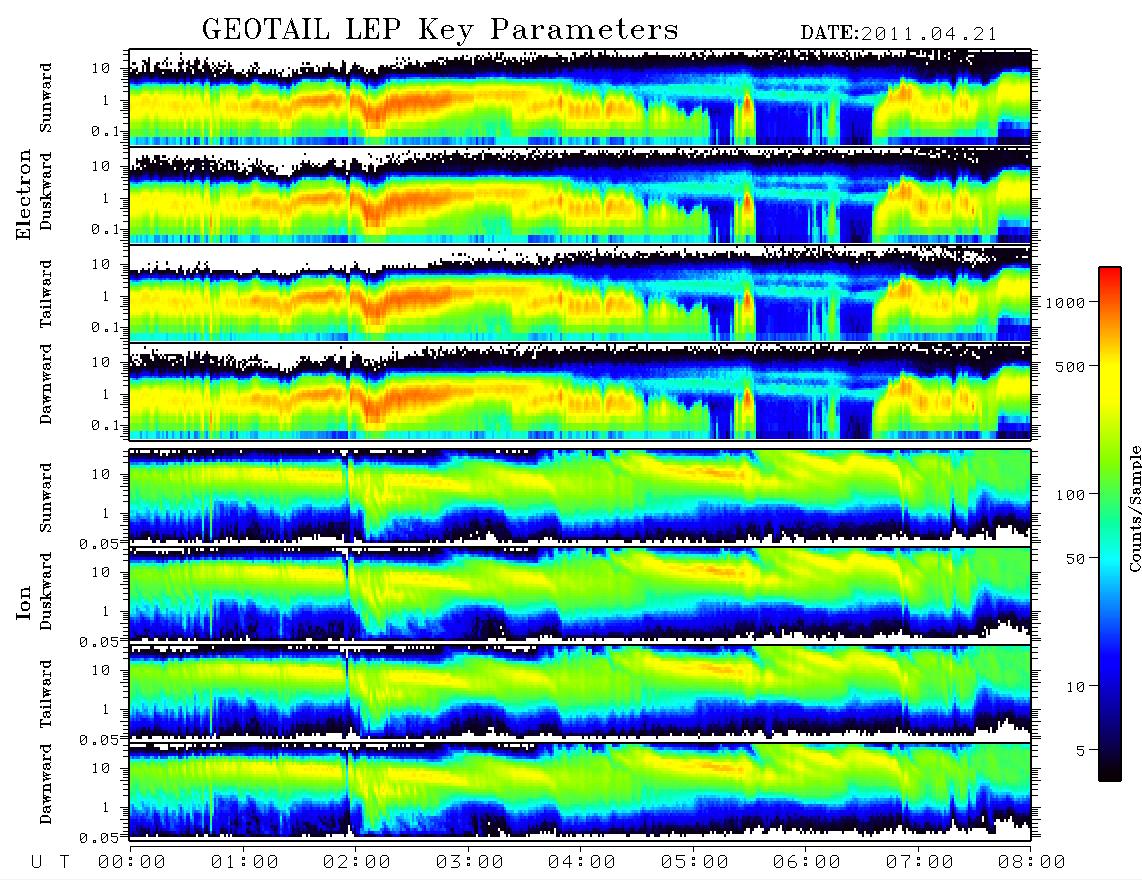Image resolution: width=1142 pixels, height=880 pixels.
Task: Click inside the Ion Tailward spectrogram panel
Action: [x=580, y=693]
